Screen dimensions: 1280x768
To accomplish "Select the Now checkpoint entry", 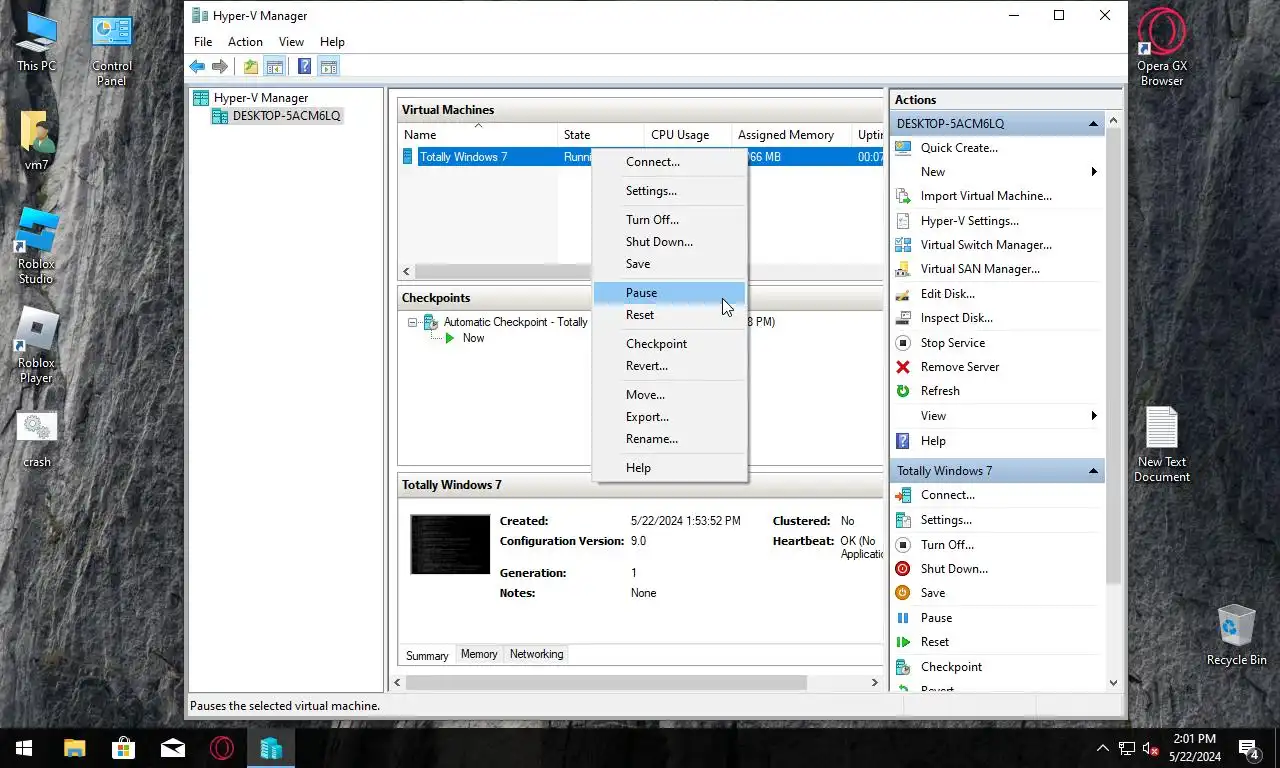I will pos(473,338).
